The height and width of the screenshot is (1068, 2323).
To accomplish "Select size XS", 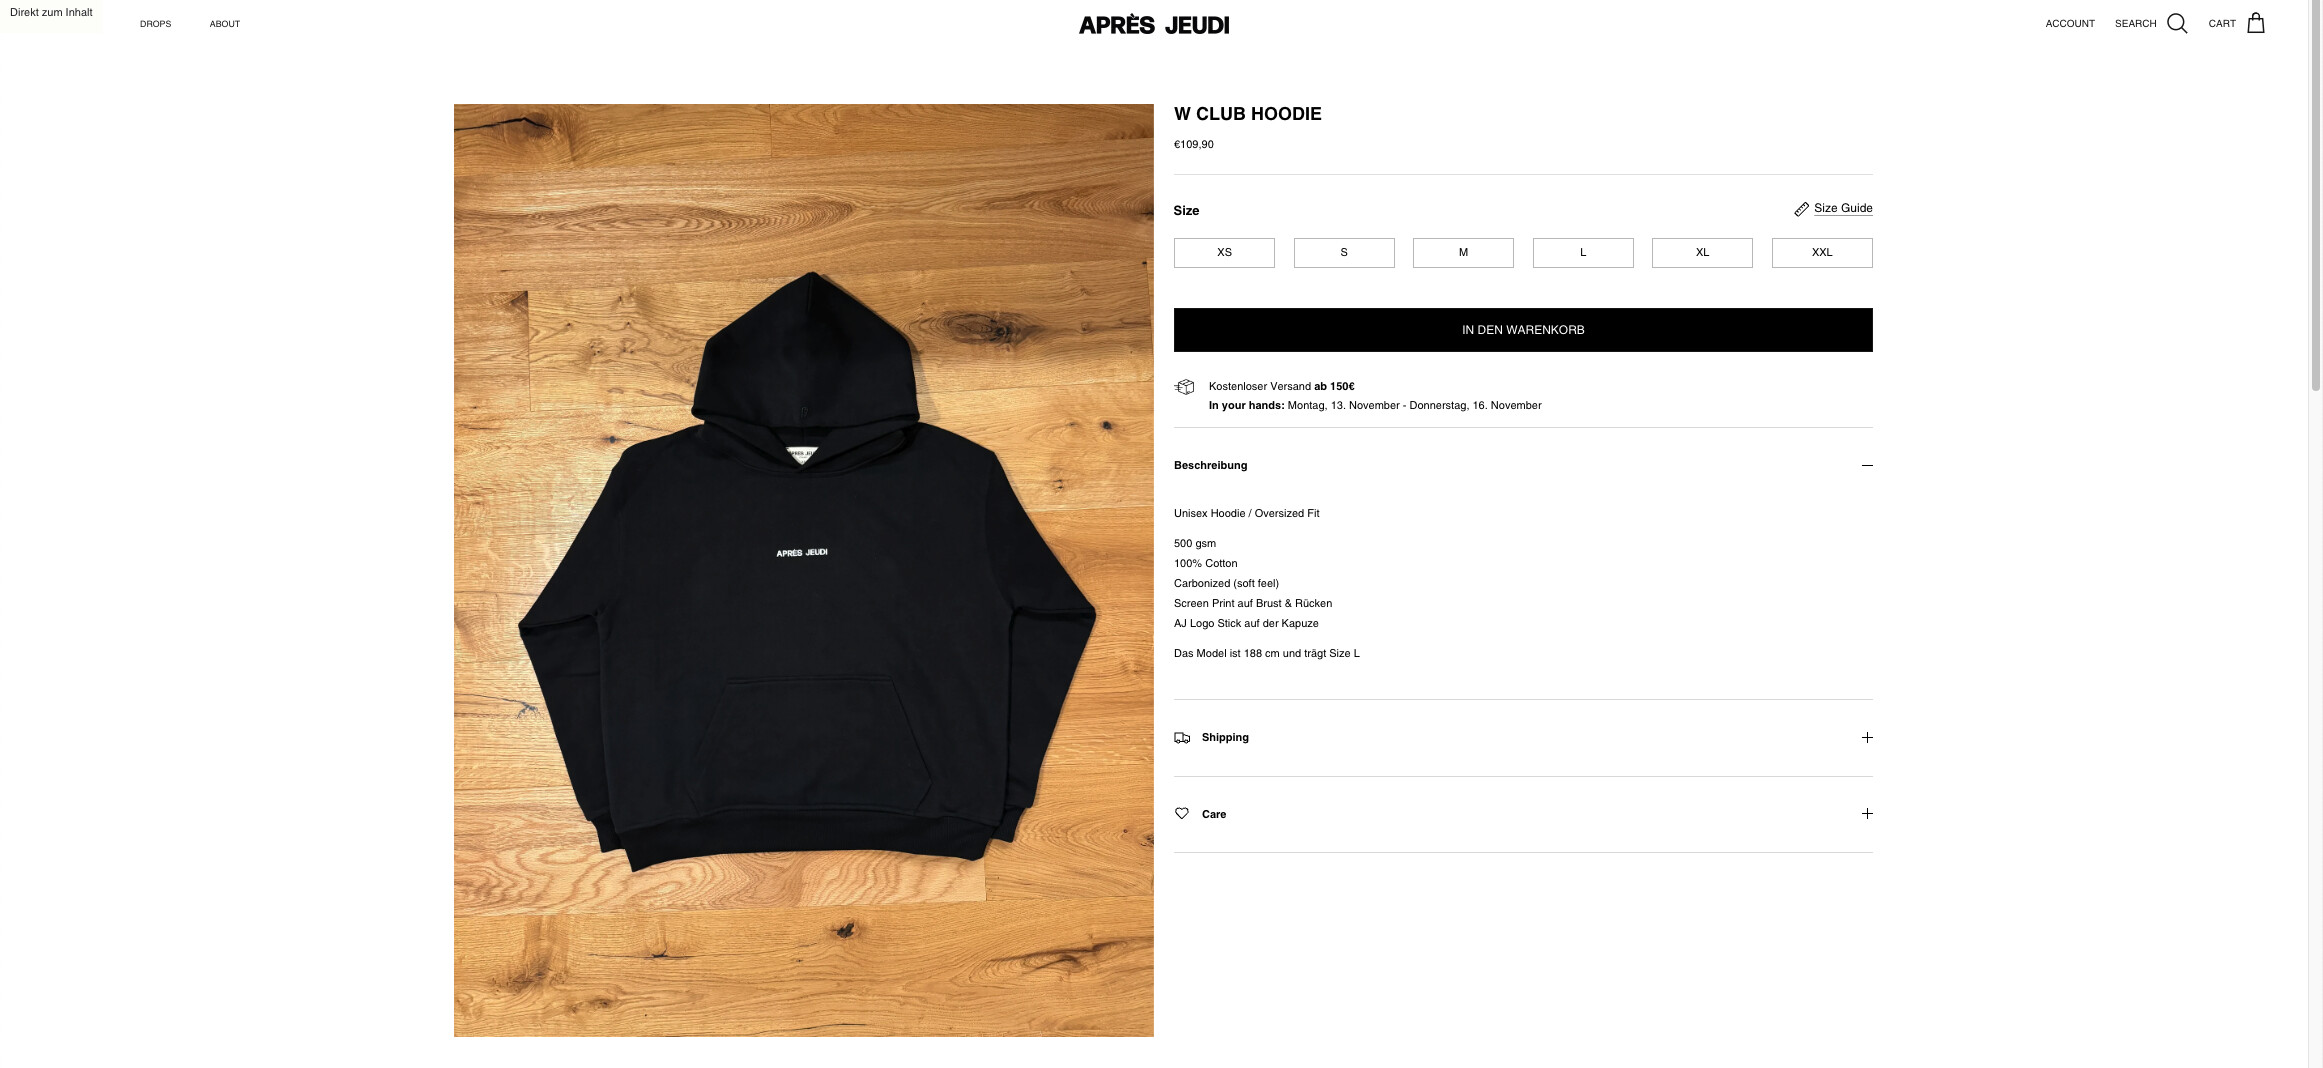I will [x=1224, y=253].
